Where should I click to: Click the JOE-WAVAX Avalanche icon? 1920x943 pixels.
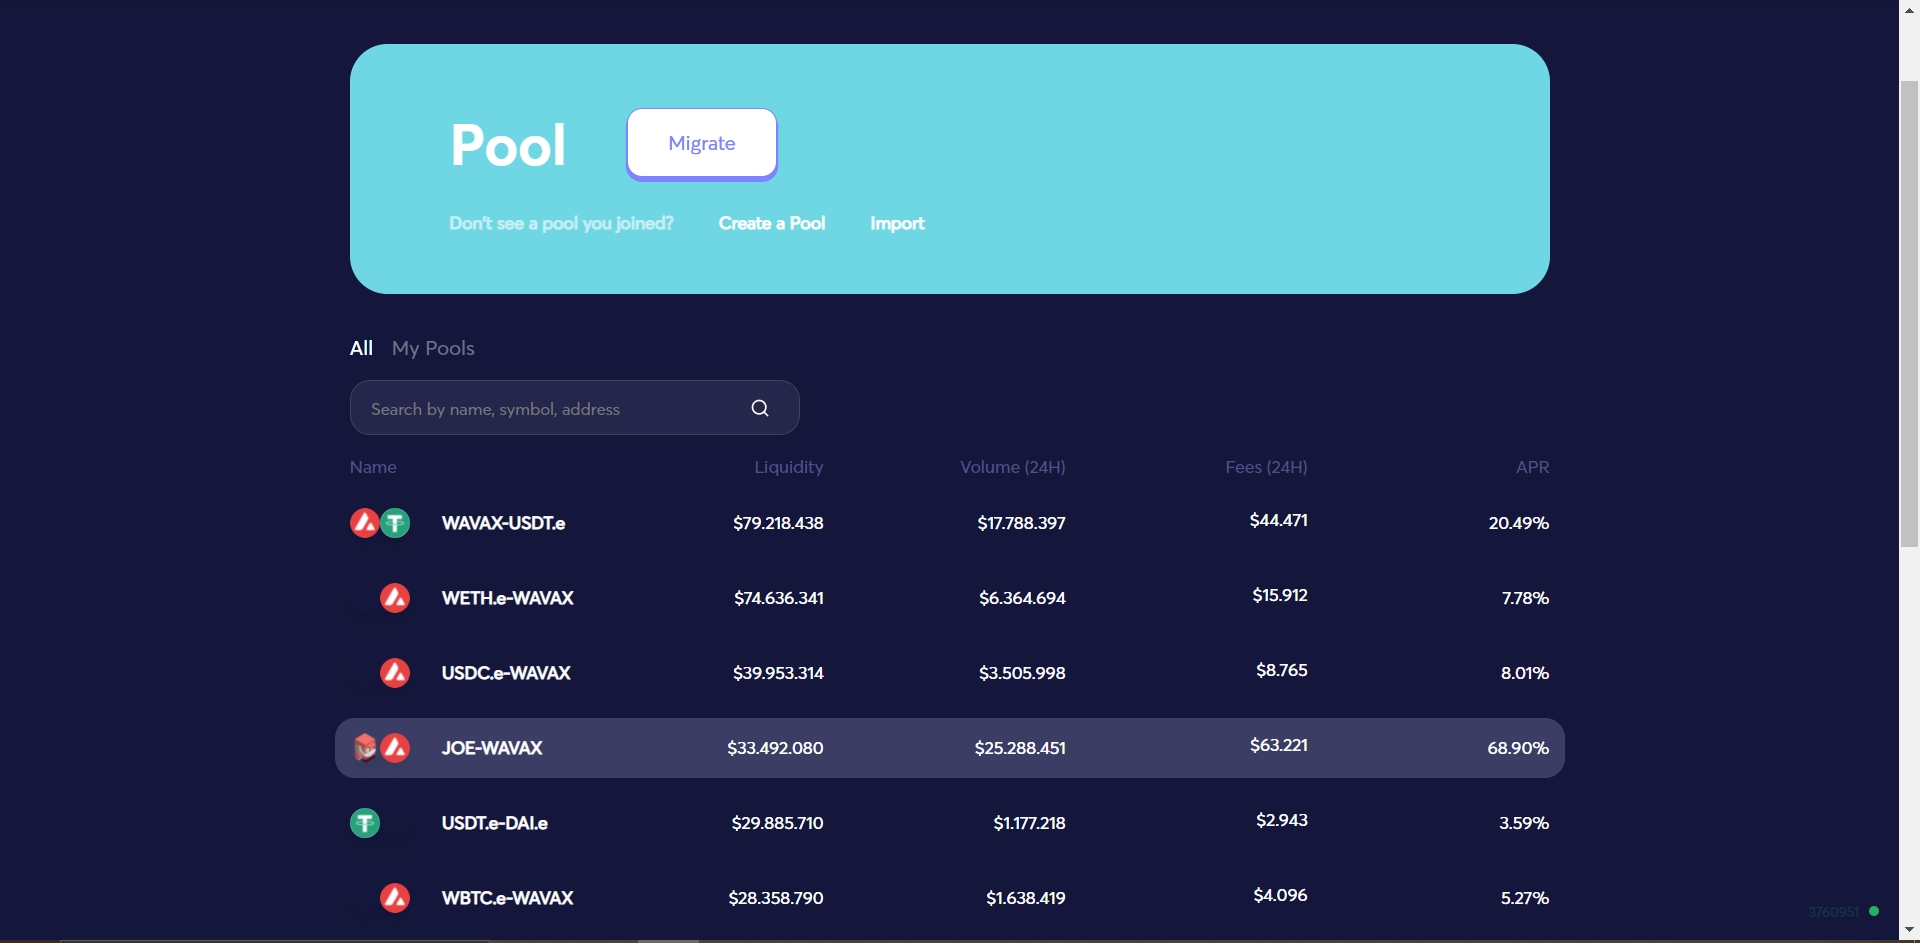(395, 748)
